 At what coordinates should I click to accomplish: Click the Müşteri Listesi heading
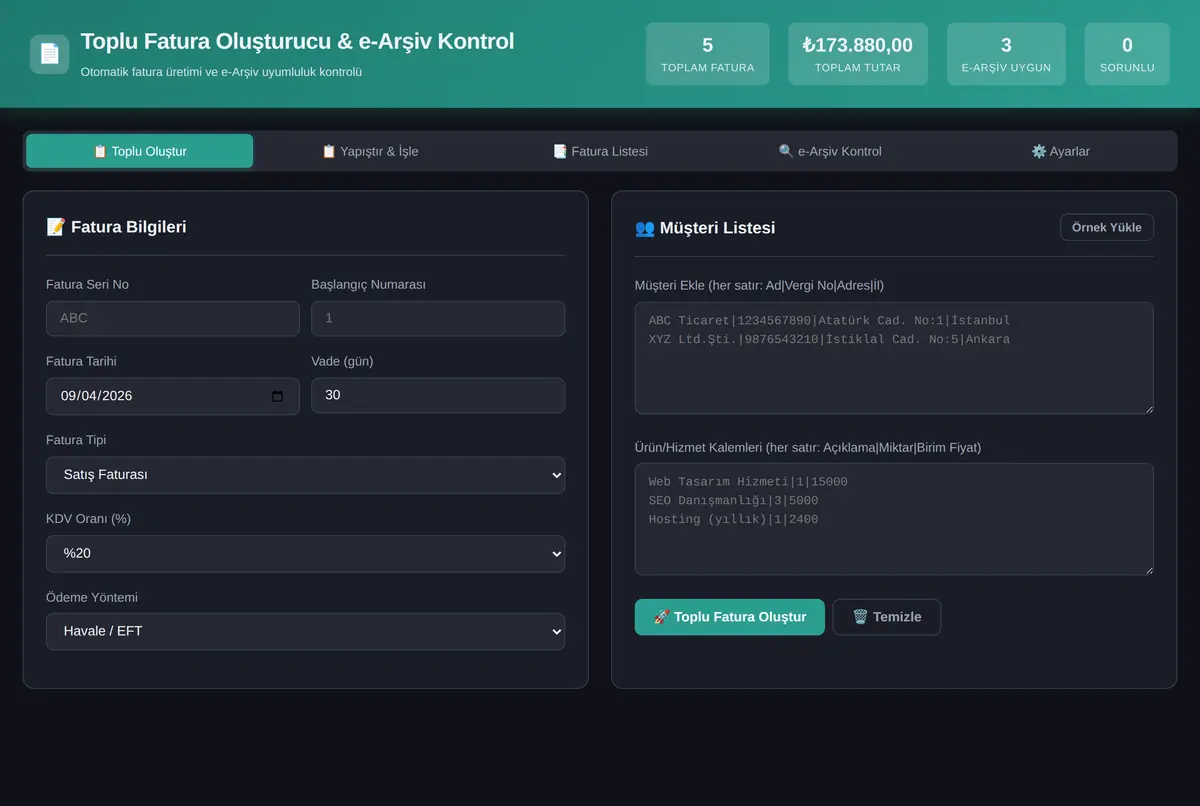pyautogui.click(x=705, y=228)
